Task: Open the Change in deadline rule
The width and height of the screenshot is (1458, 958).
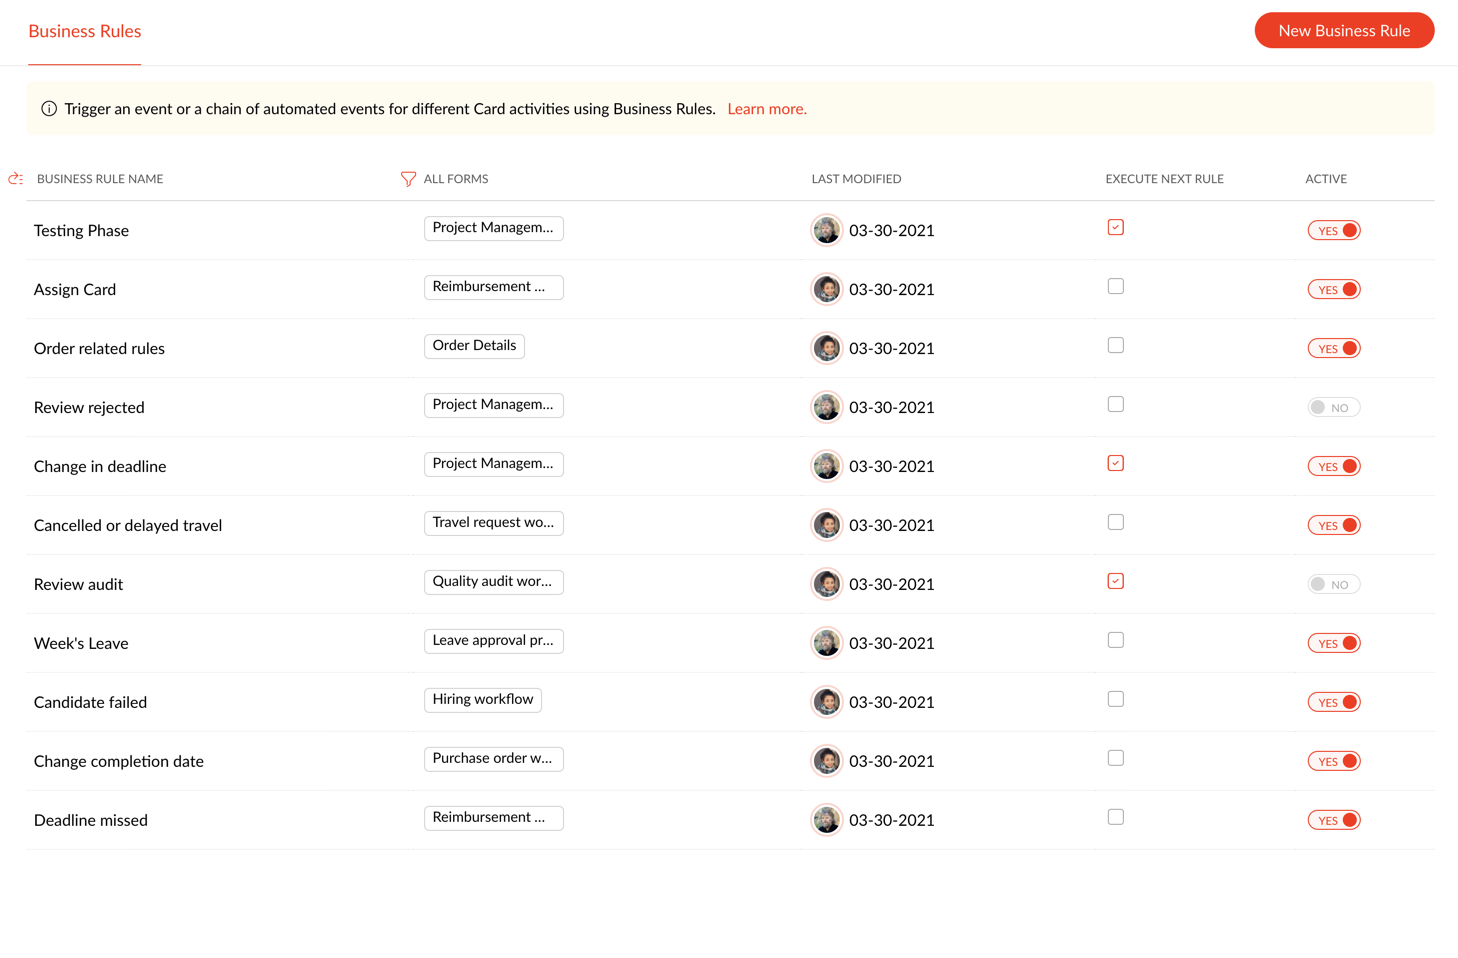Action: [100, 467]
